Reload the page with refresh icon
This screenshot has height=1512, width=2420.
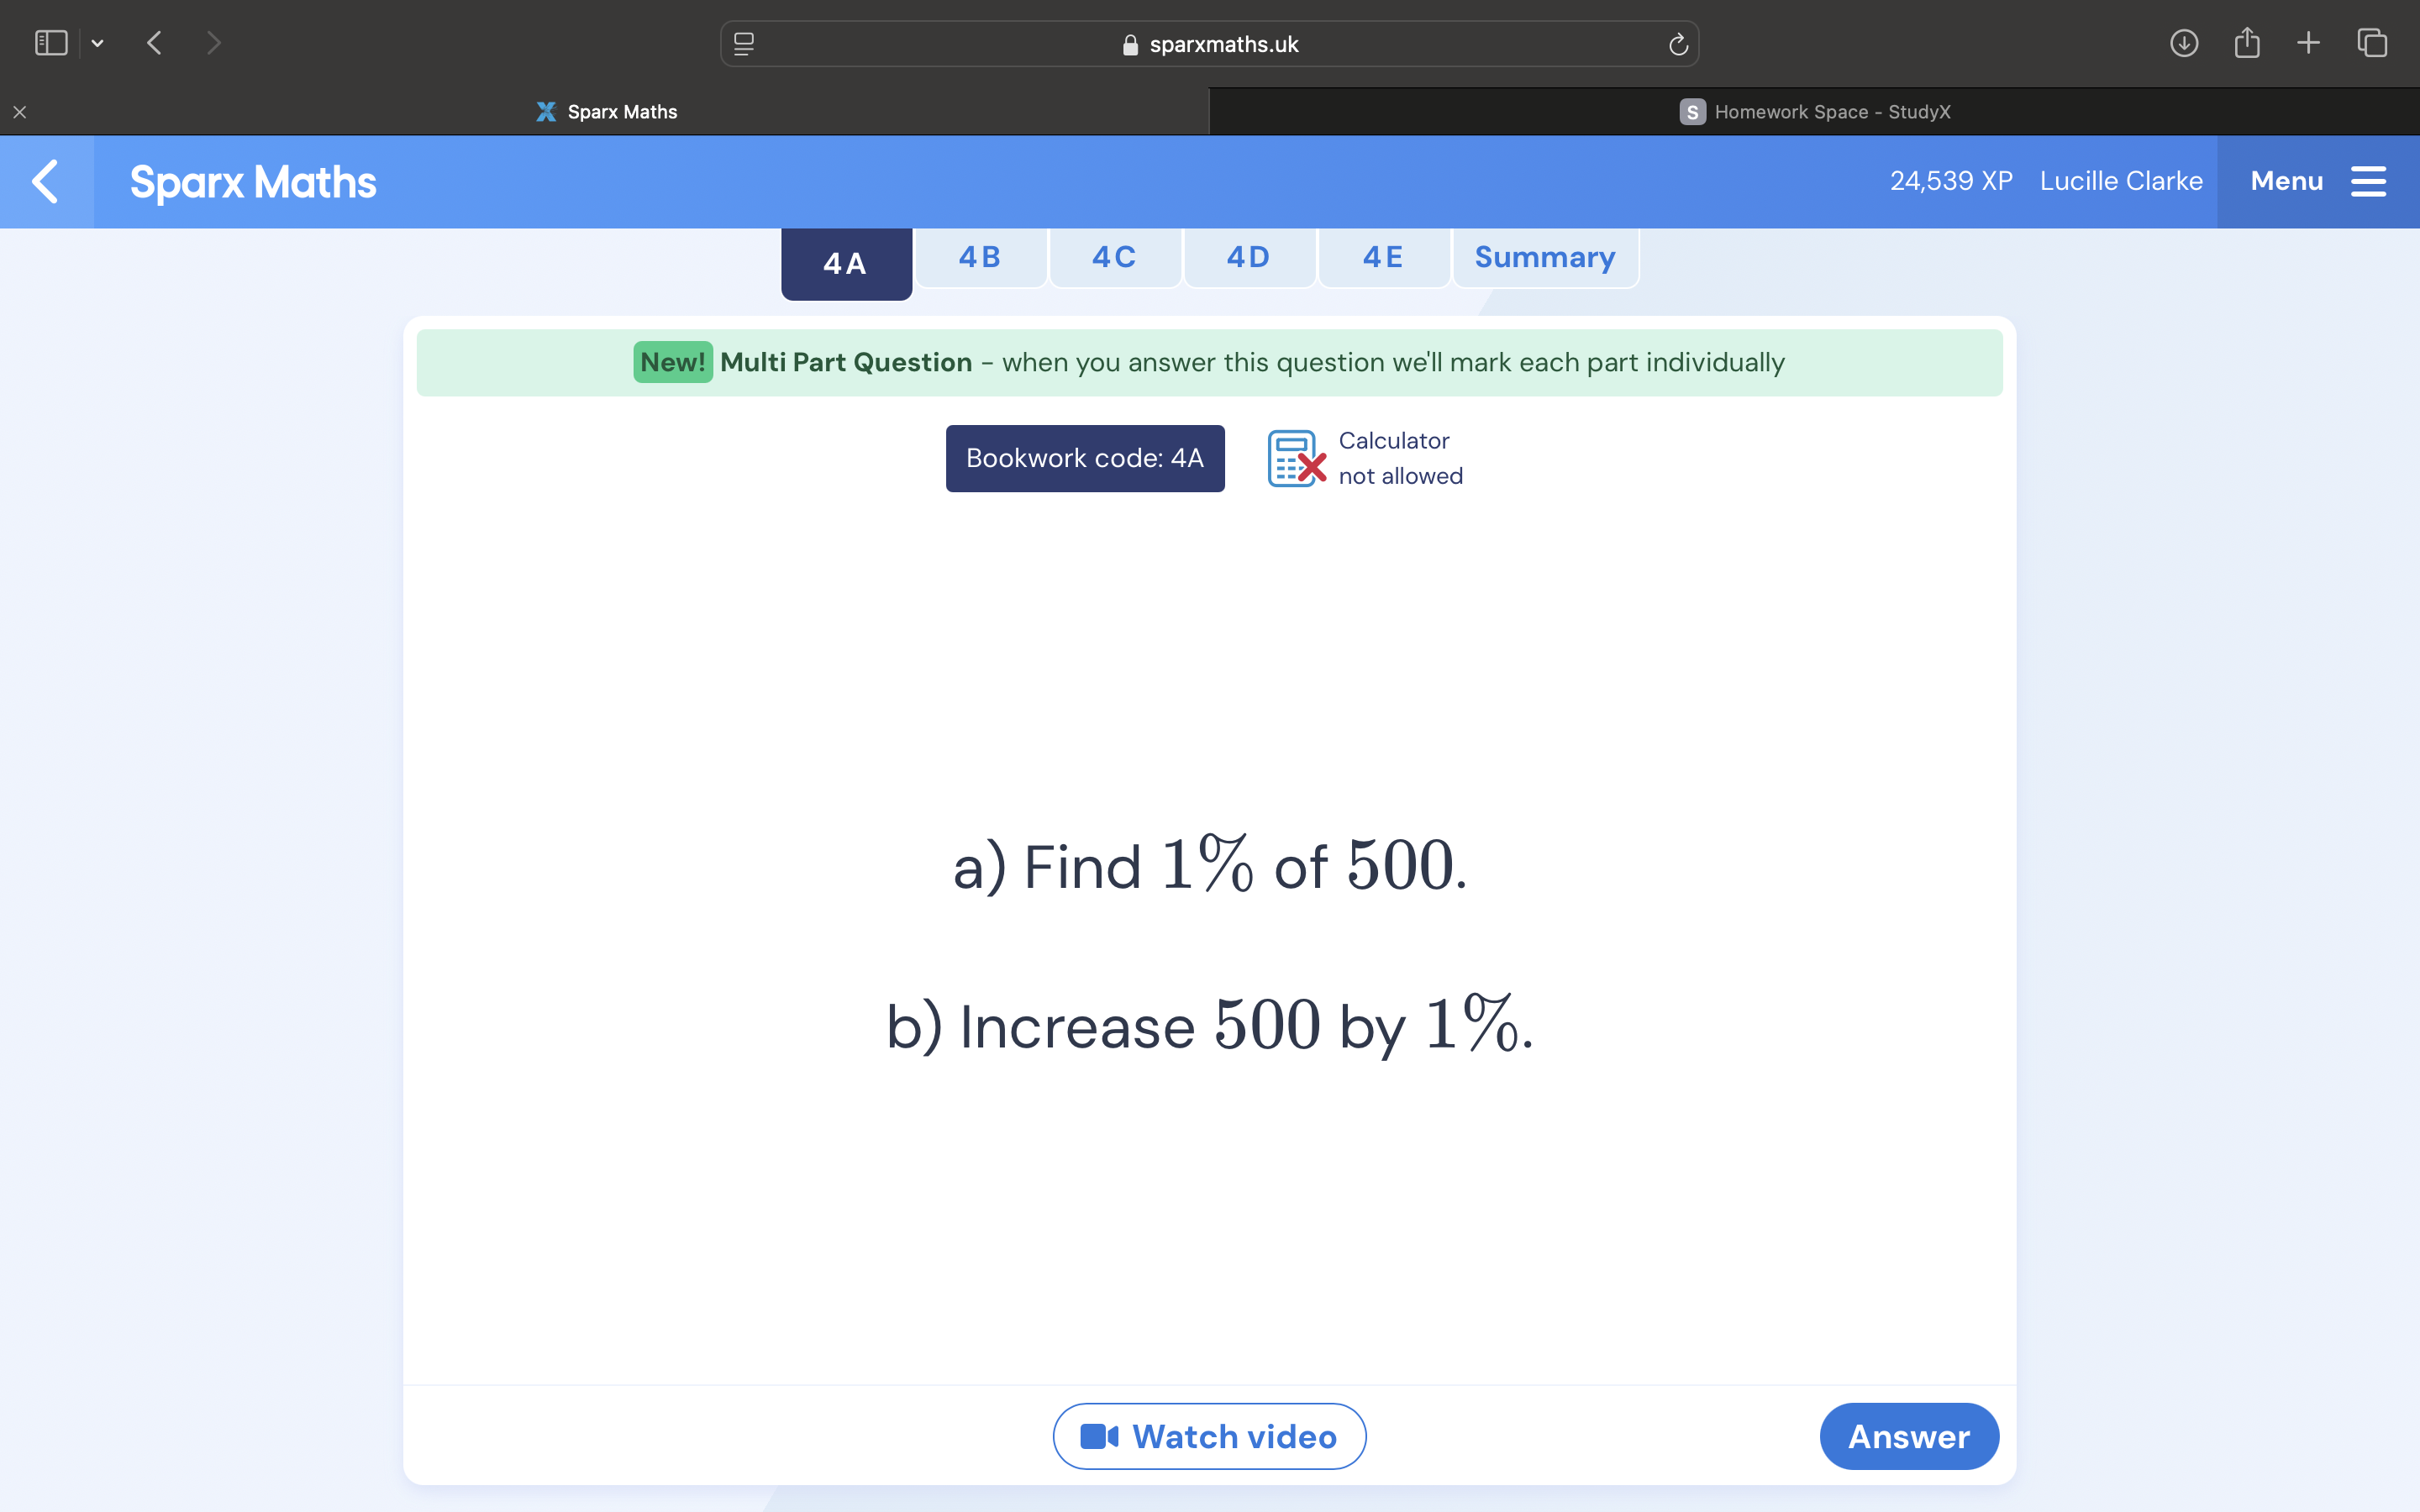click(1678, 44)
